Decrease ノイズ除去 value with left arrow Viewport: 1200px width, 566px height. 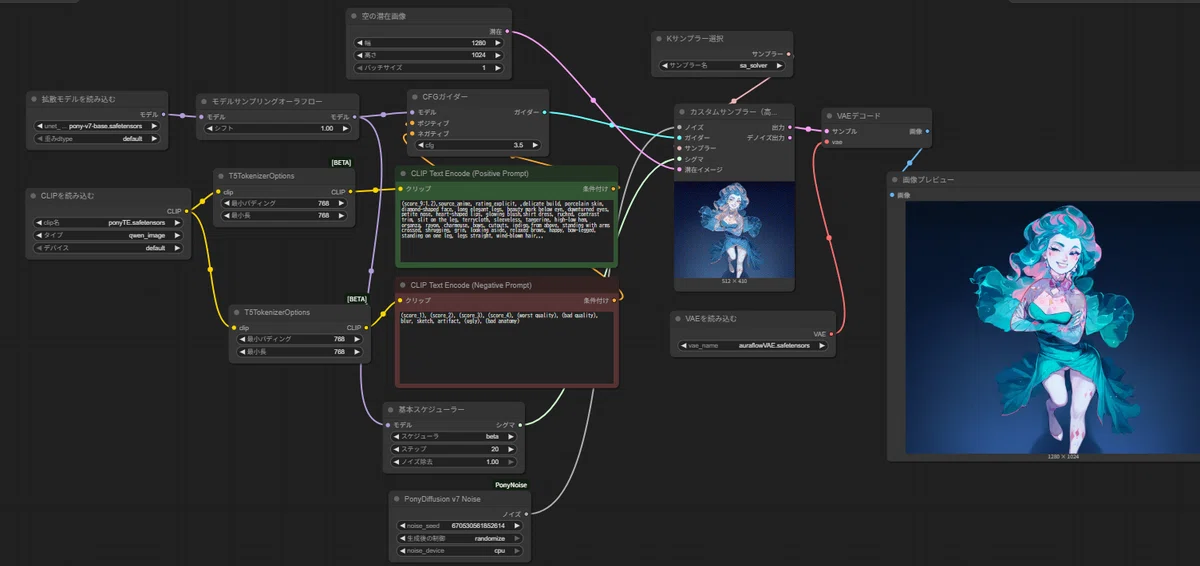point(395,462)
